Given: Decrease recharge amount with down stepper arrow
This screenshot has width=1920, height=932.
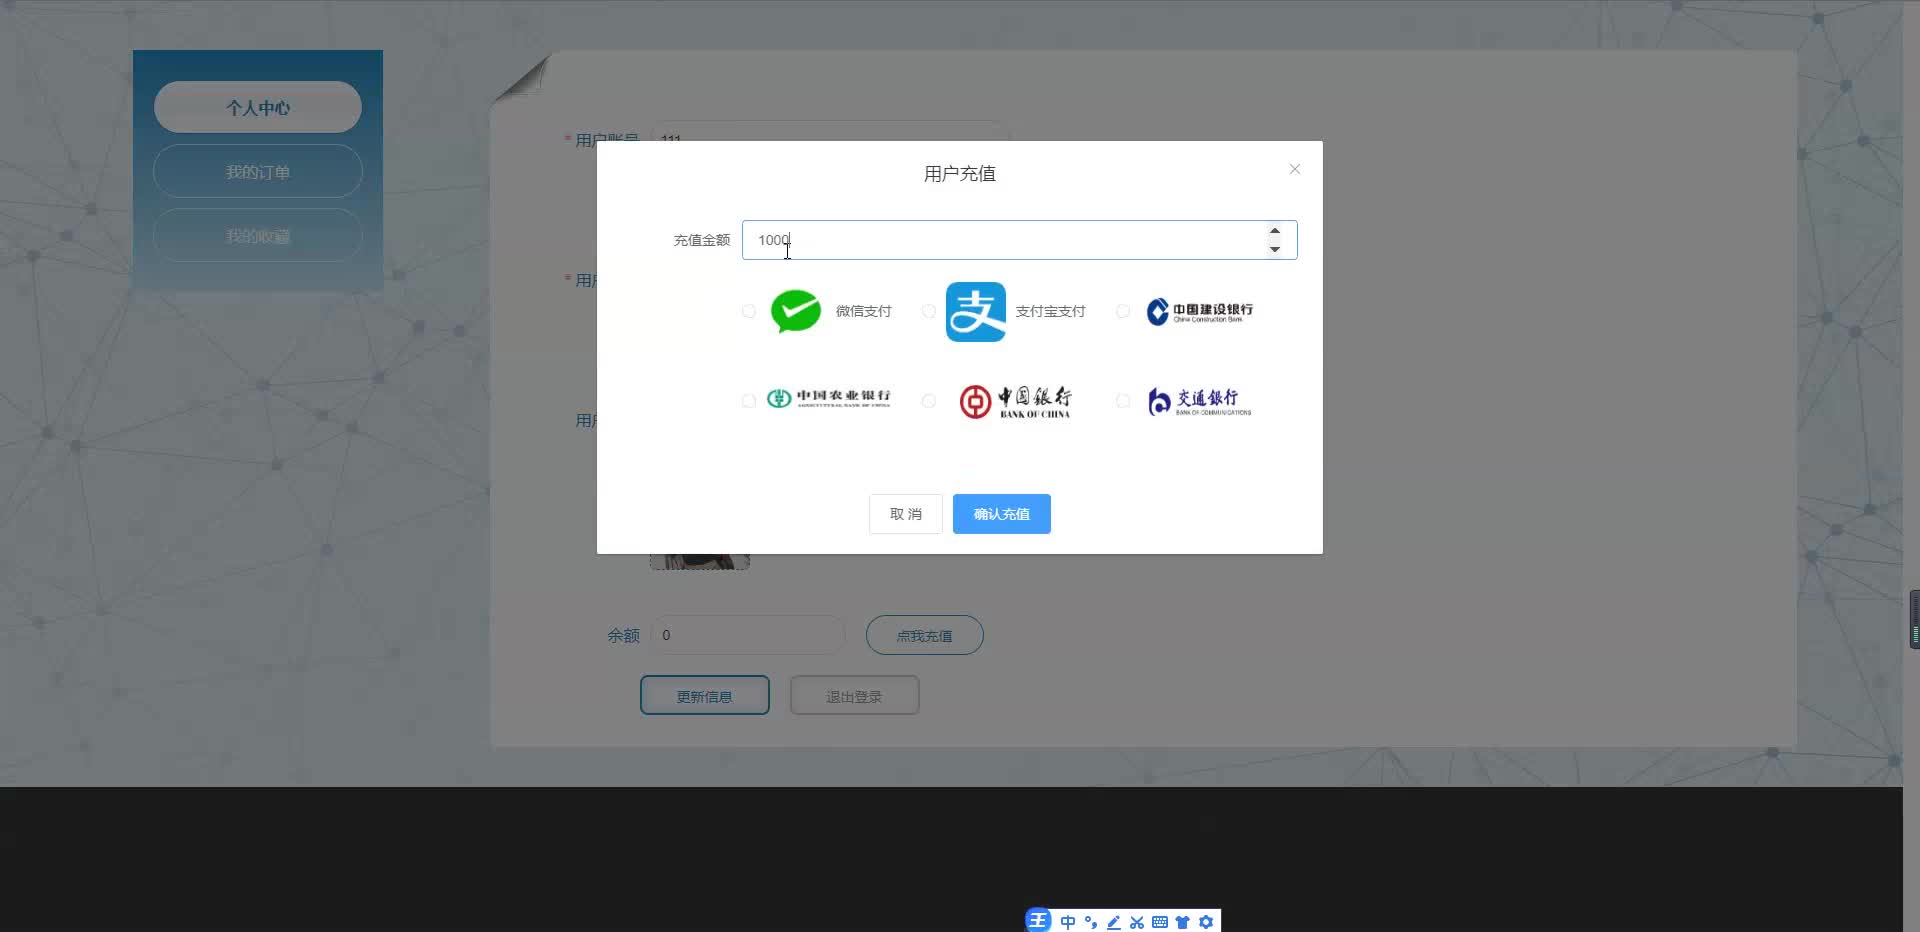Looking at the screenshot, I should point(1275,249).
